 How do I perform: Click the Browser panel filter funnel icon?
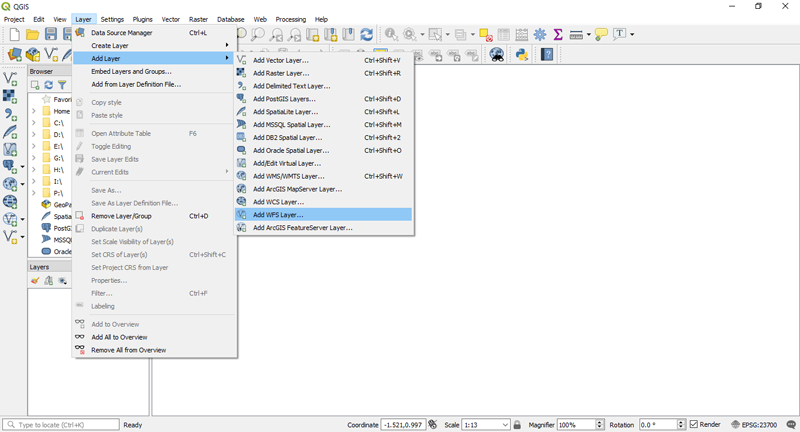point(62,85)
